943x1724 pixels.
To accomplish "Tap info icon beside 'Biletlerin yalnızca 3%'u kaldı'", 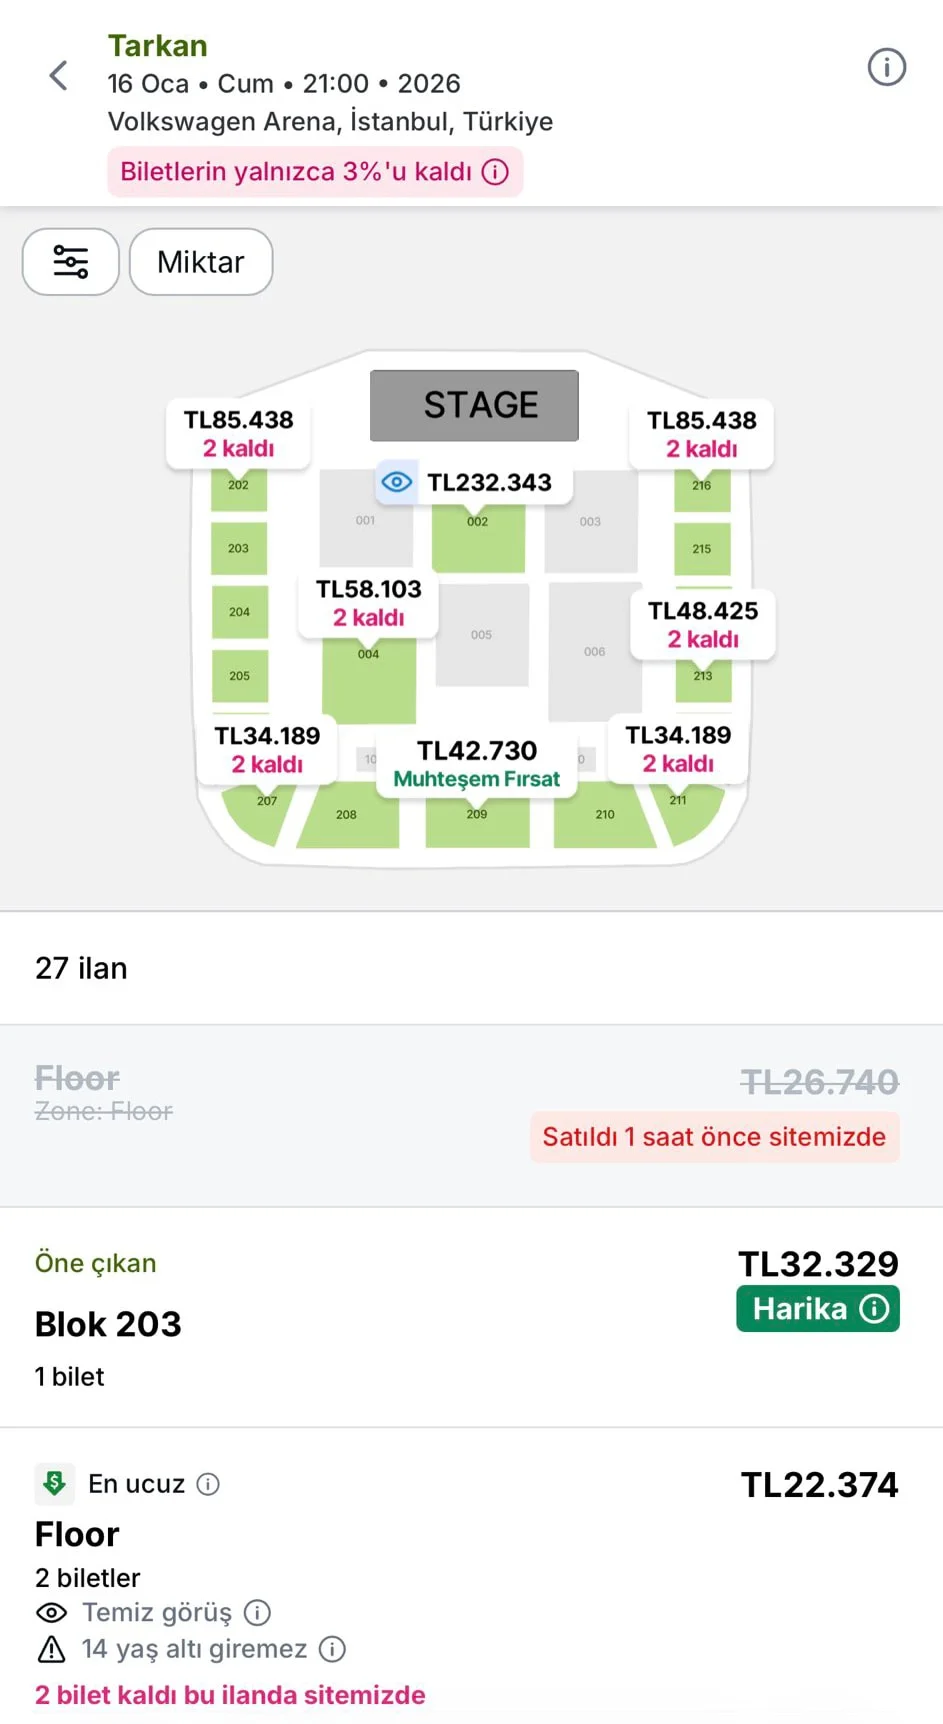I will point(495,172).
